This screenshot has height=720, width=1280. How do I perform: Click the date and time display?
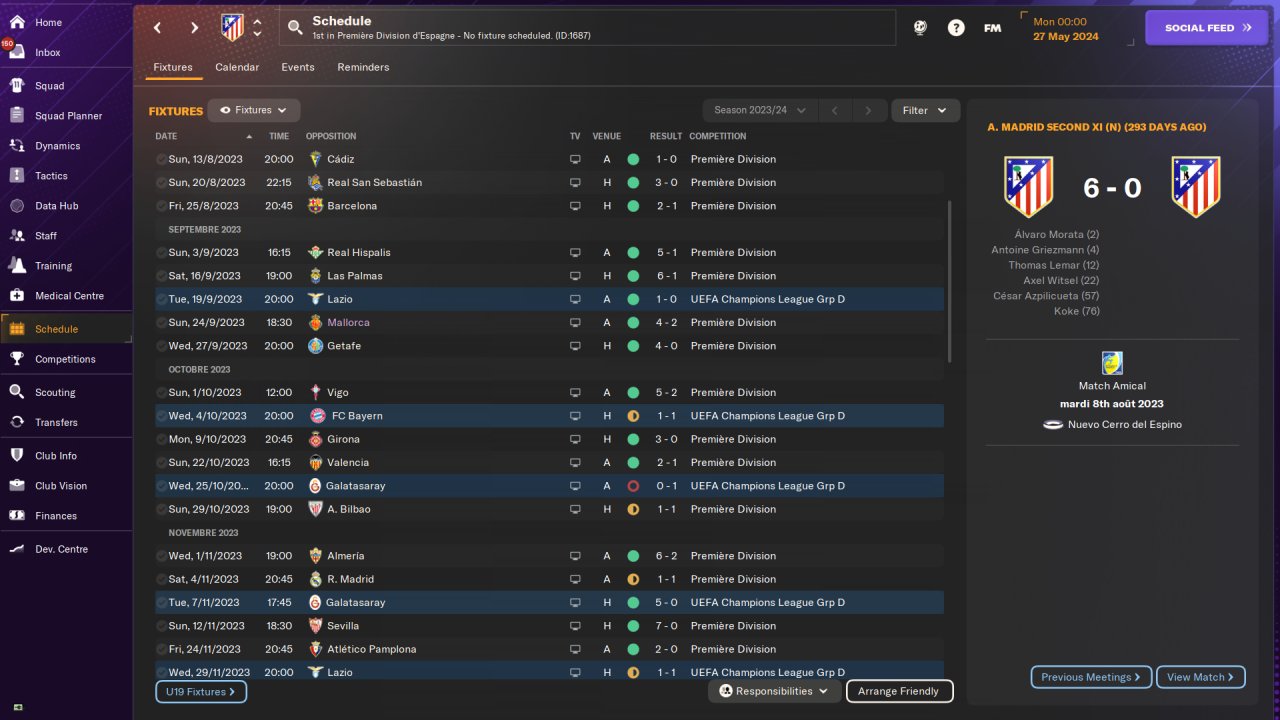tap(1066, 29)
